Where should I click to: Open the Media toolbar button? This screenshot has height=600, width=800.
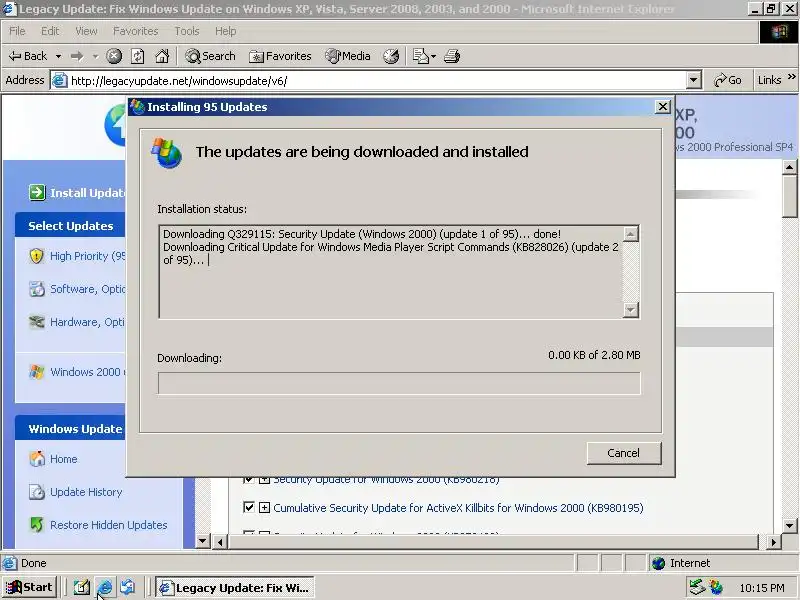(x=348, y=56)
